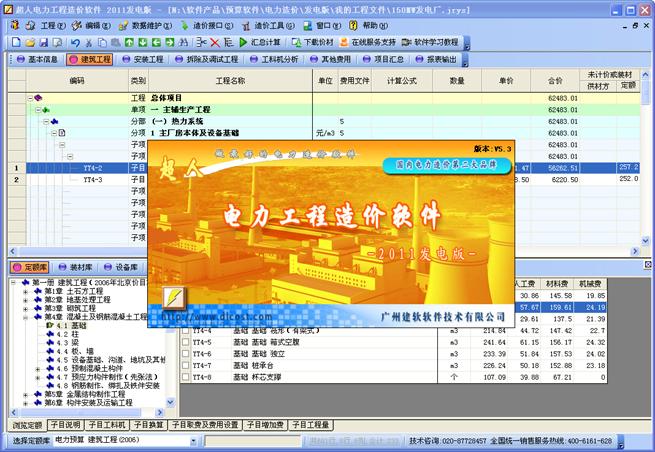Click the green play 汇总计算 icon
This screenshot has width=655, height=452.
(x=243, y=42)
